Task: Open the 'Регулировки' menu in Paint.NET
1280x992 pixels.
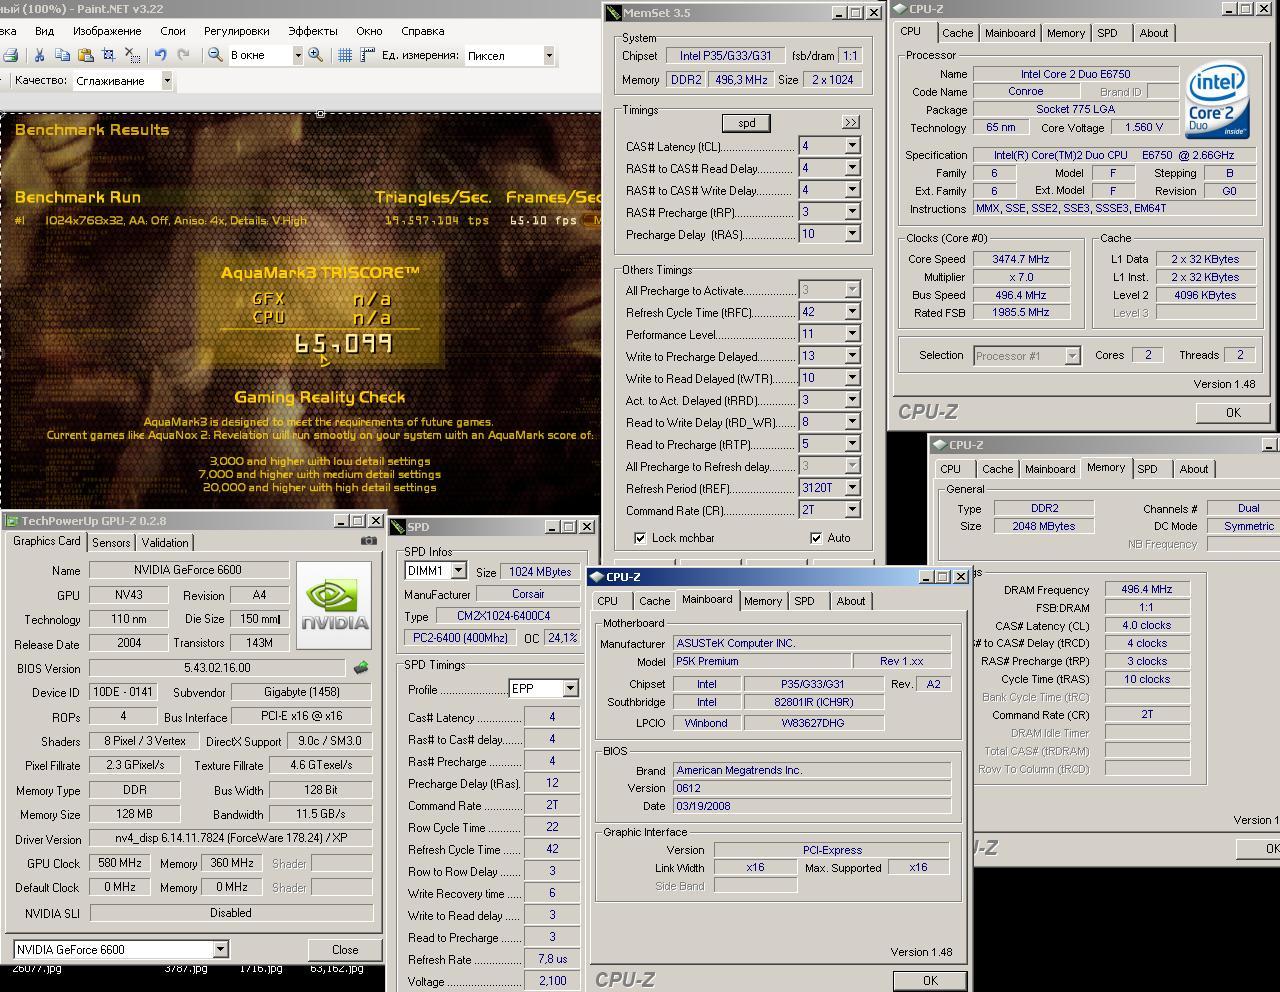Action: [236, 31]
